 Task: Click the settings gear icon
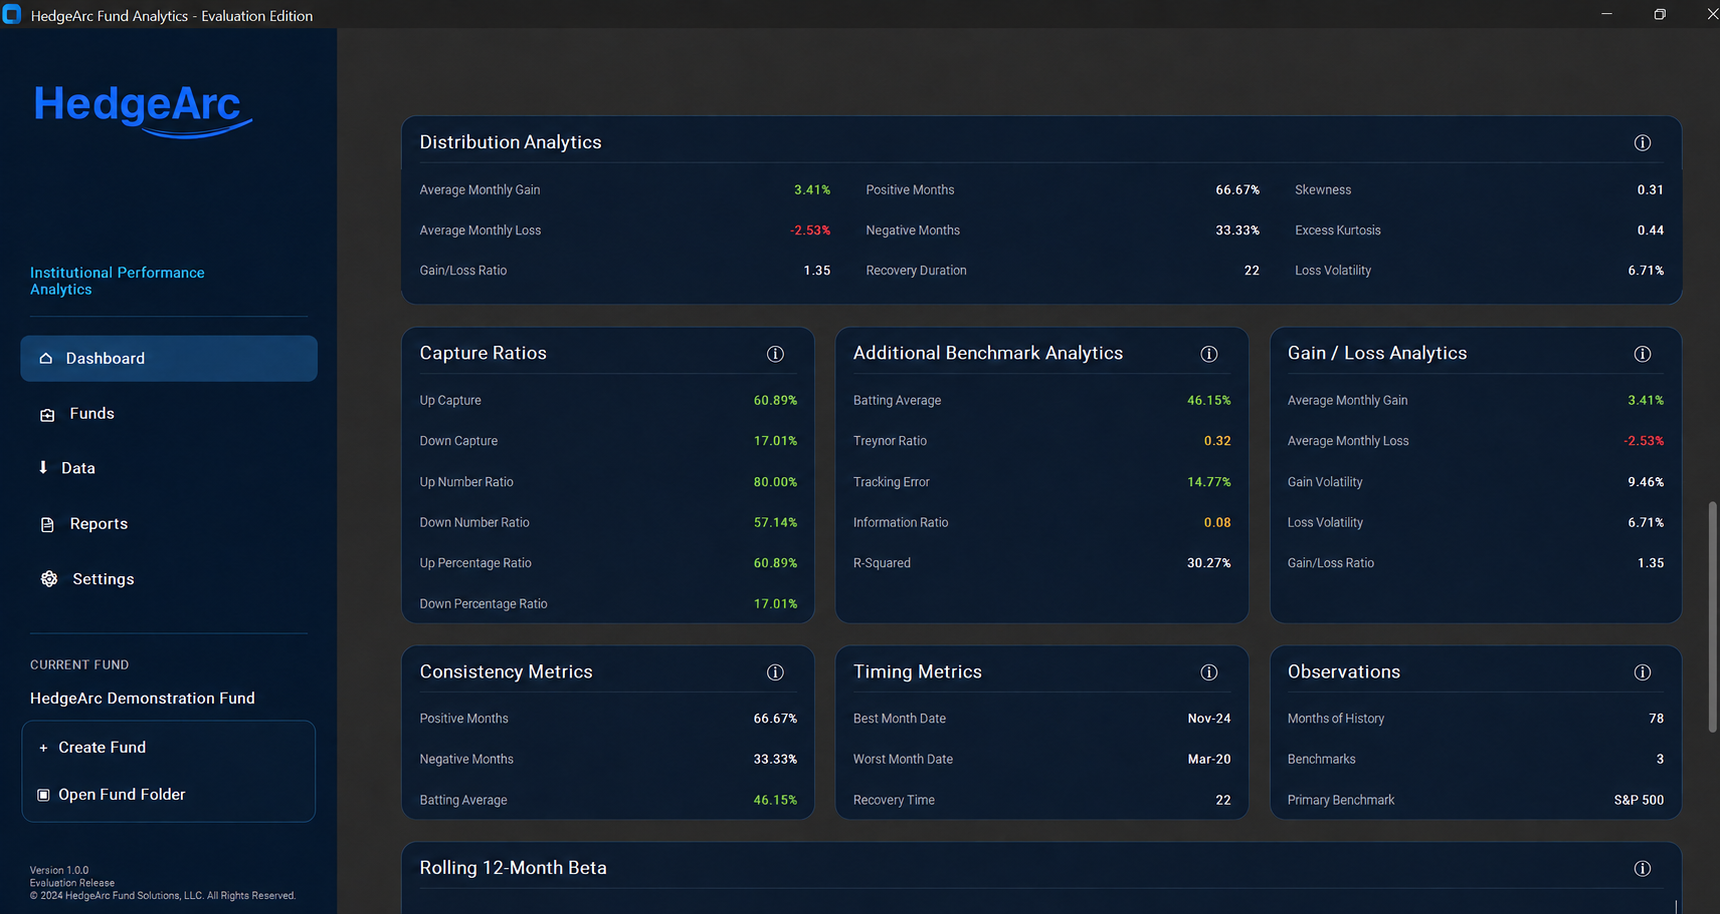point(49,579)
